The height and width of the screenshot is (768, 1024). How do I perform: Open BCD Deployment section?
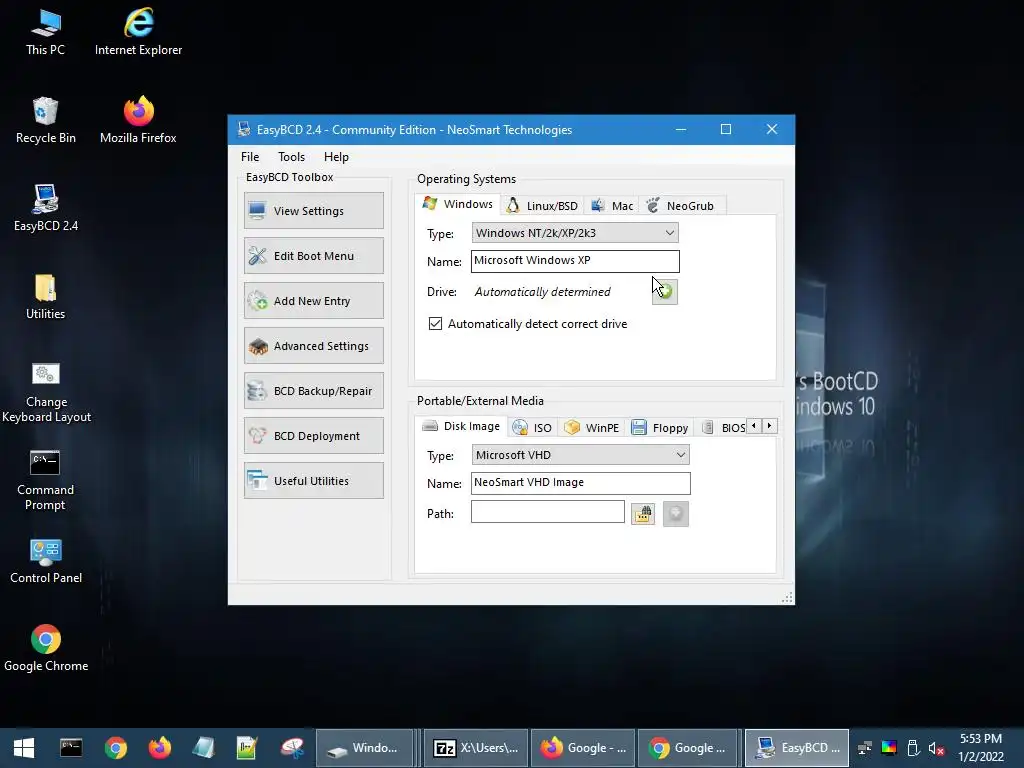coord(313,436)
